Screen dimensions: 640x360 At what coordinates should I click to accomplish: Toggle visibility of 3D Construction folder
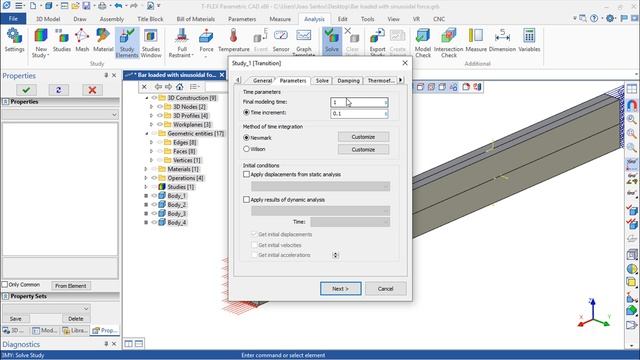pyautogui.click(x=154, y=98)
